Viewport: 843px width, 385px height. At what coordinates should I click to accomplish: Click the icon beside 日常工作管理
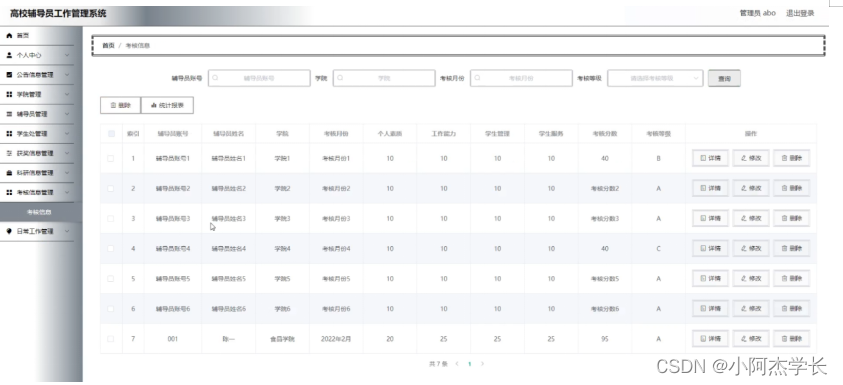click(x=9, y=231)
